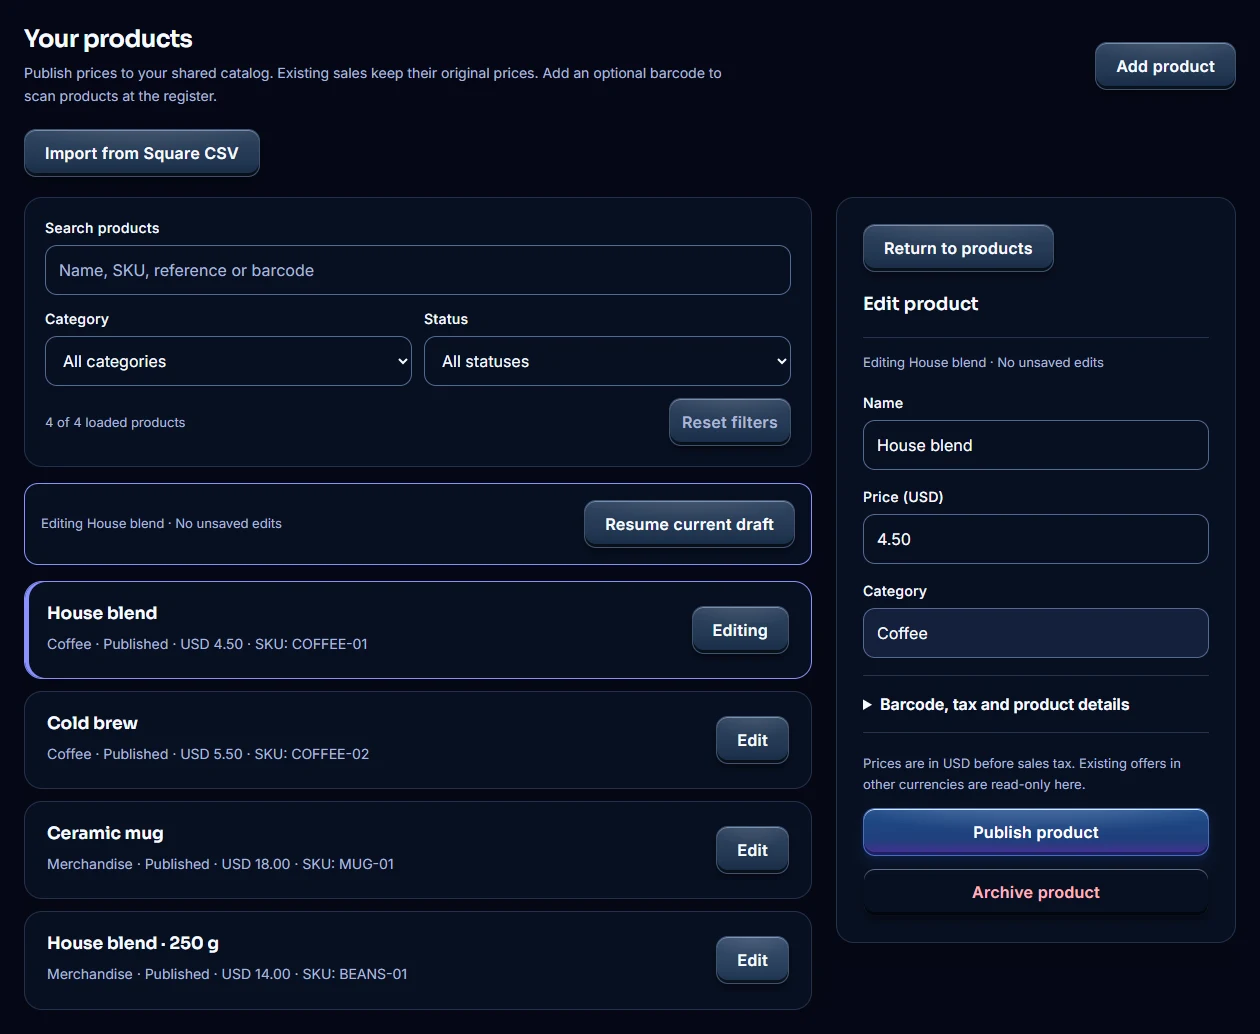The height and width of the screenshot is (1034, 1260).
Task: Click the Your products heading
Action: [x=108, y=38]
